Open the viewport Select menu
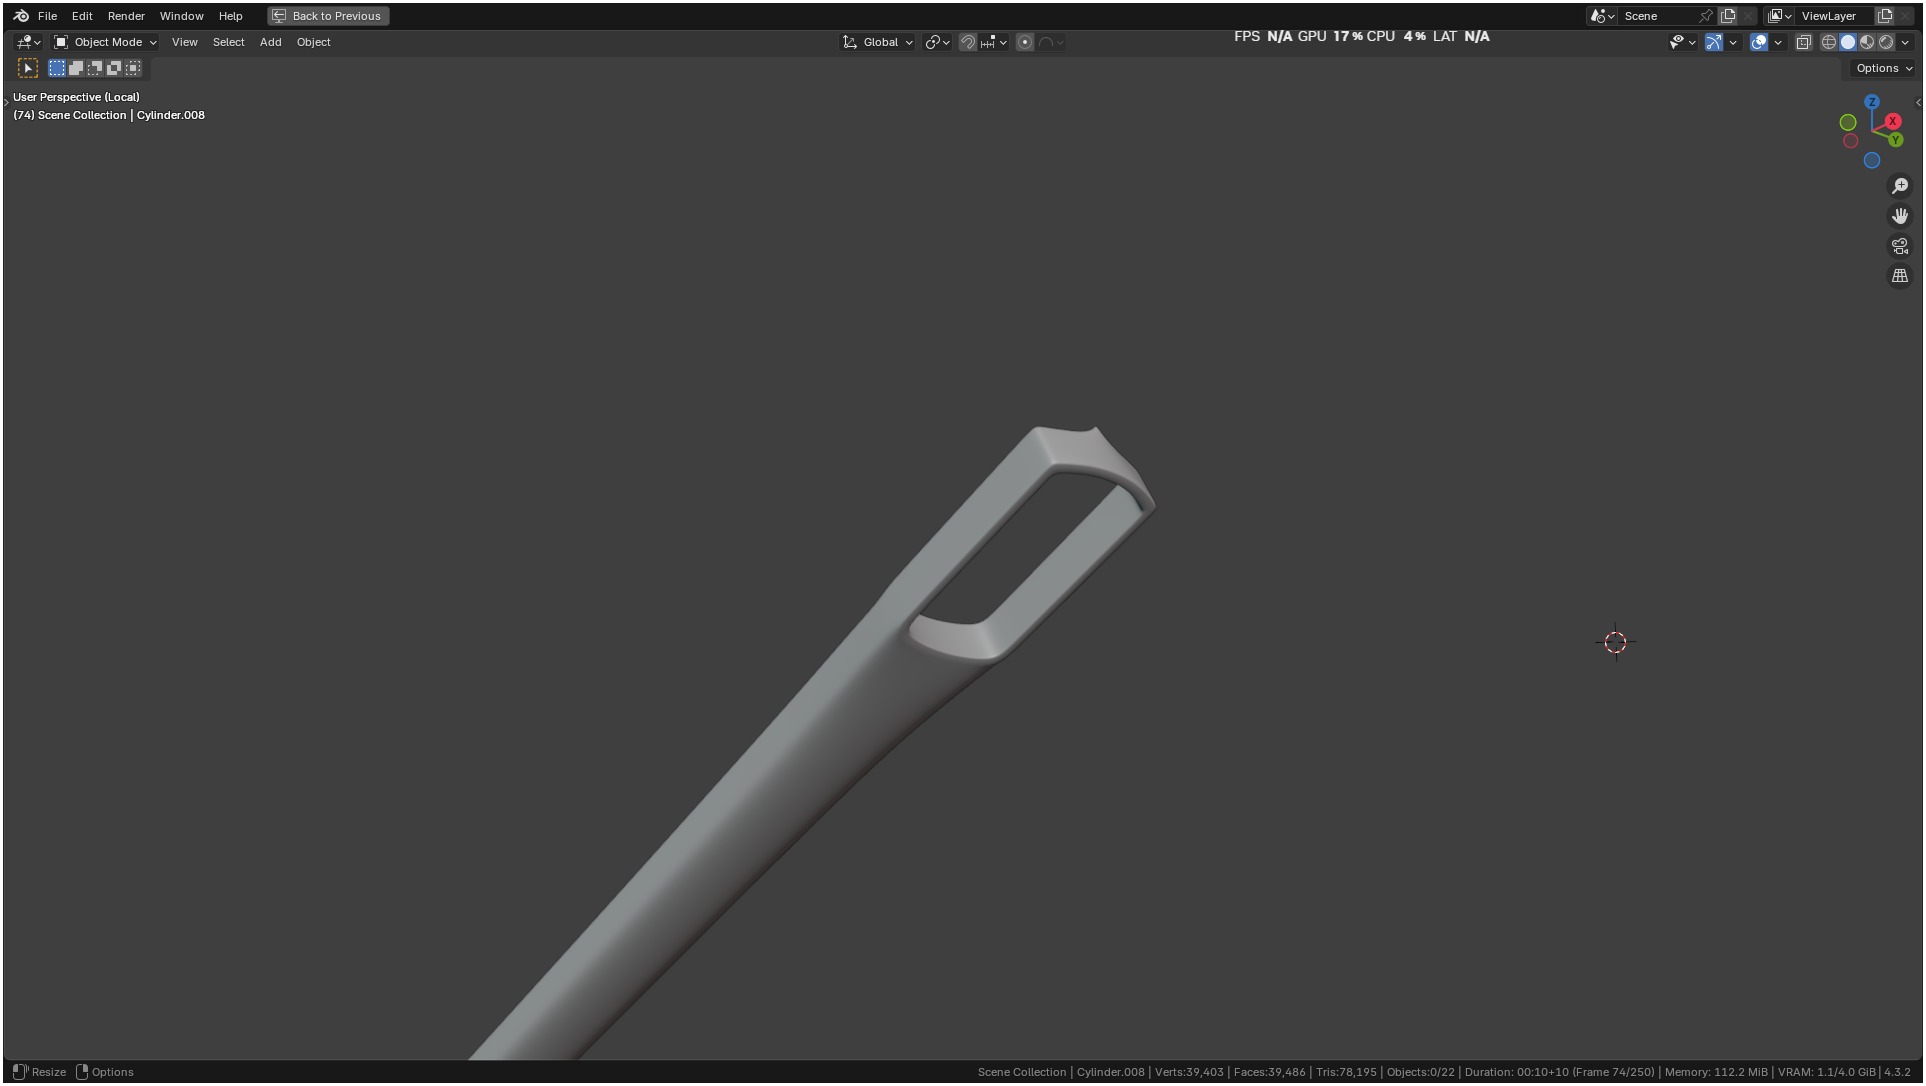1926x1086 pixels. (x=228, y=42)
